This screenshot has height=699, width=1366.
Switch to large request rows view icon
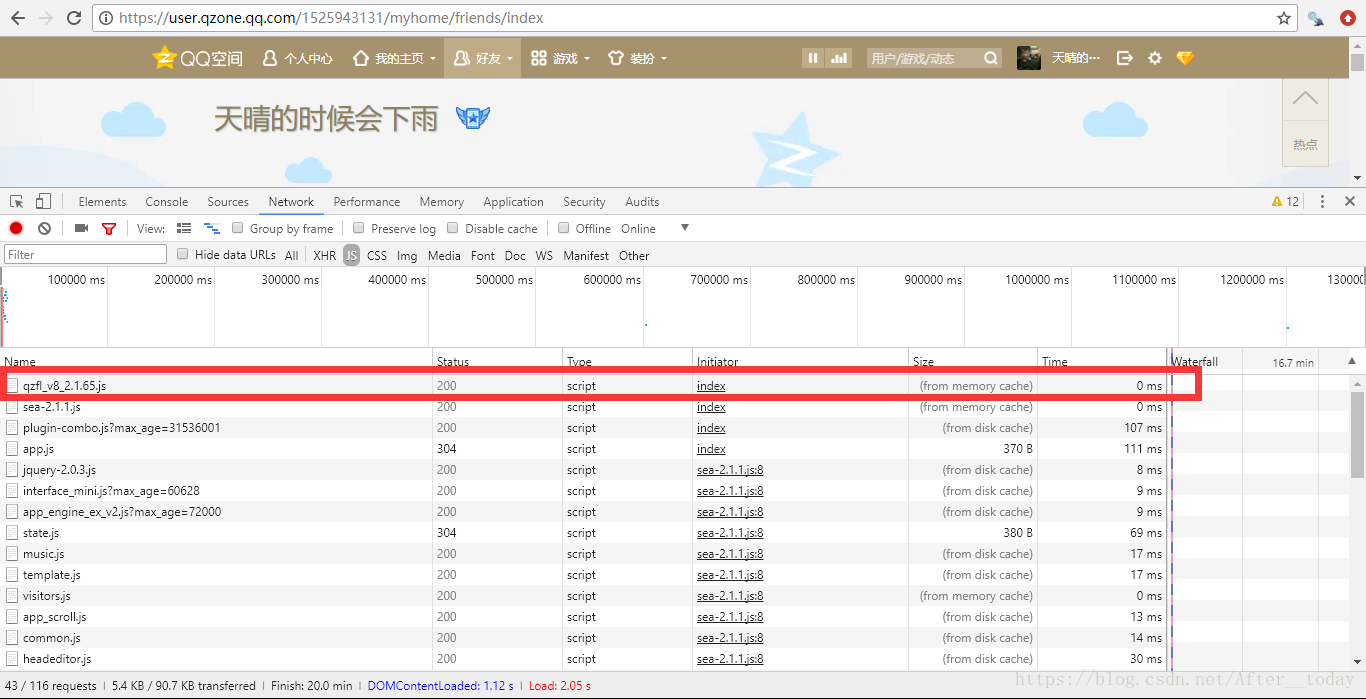pos(184,228)
